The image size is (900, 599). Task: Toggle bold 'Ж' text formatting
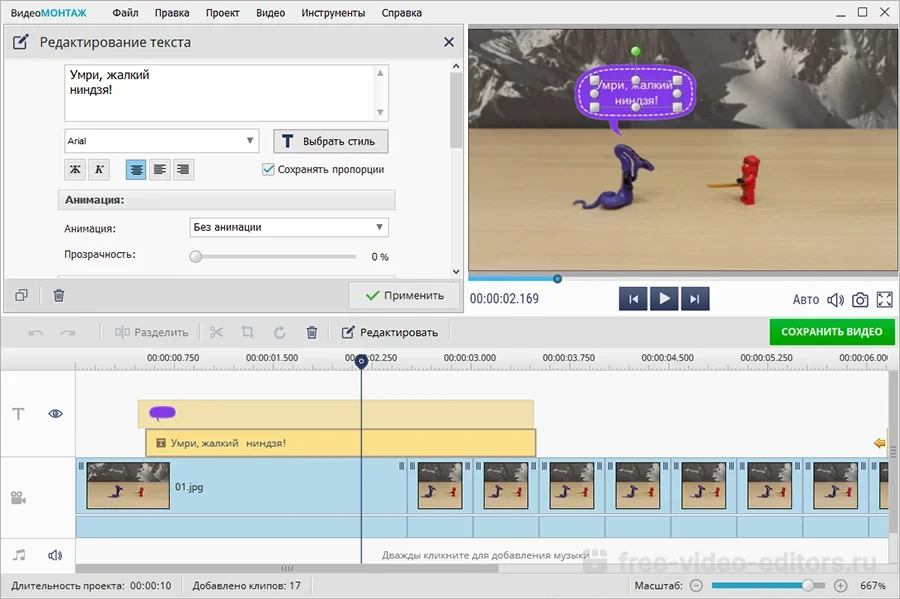point(75,169)
